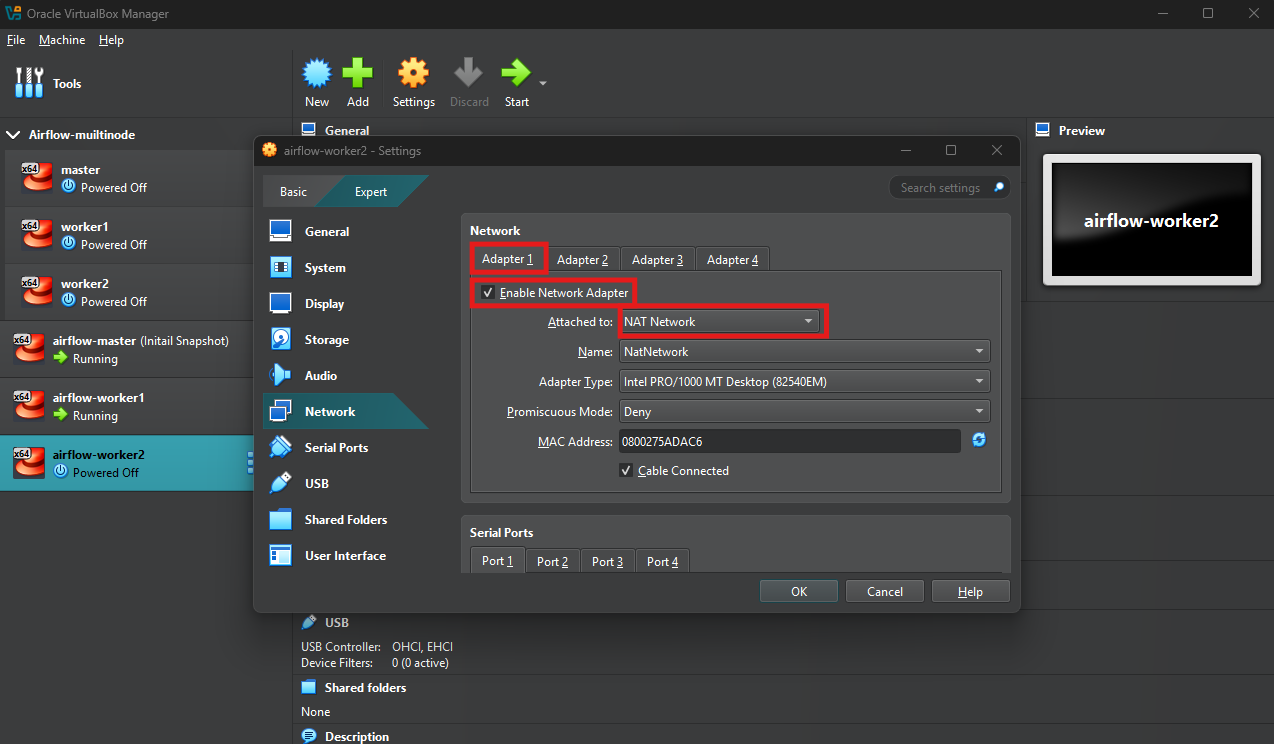Switch to the Adapter 1 tab
This screenshot has width=1274, height=744.
click(508, 259)
